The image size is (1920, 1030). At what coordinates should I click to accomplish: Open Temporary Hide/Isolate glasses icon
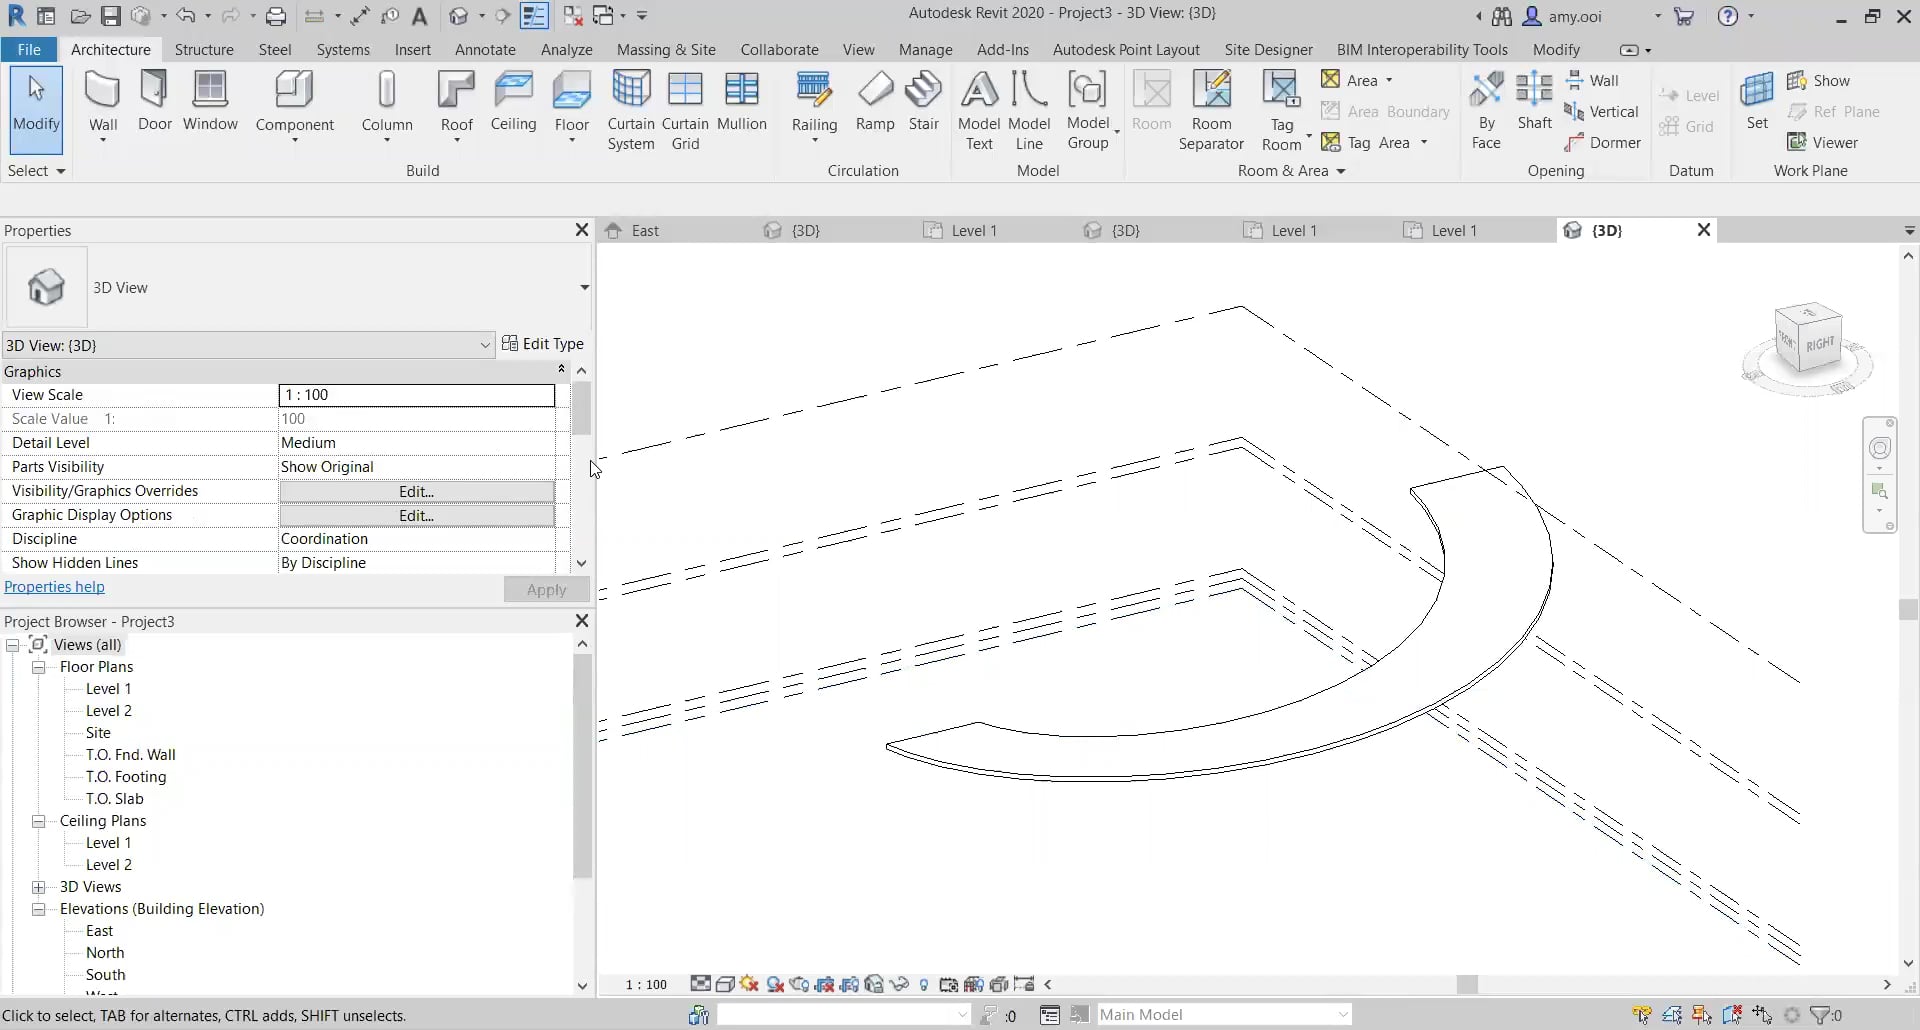(898, 985)
